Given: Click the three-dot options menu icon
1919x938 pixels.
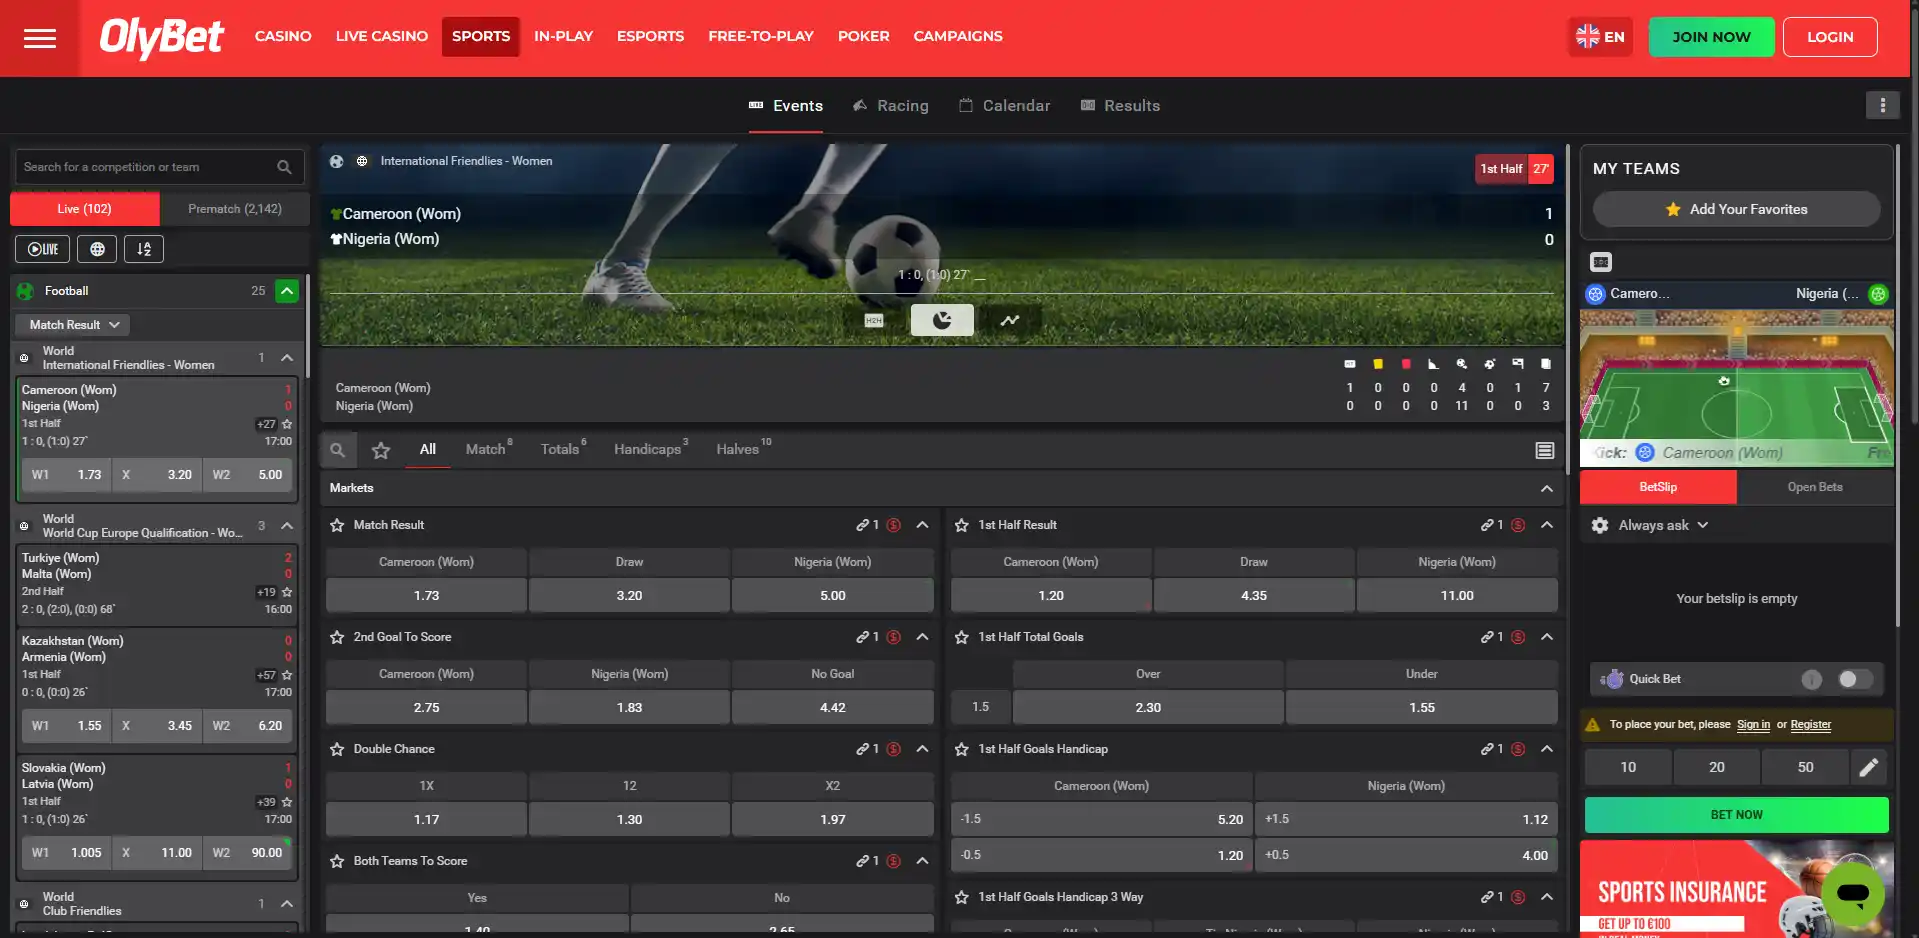Looking at the screenshot, I should (x=1882, y=105).
